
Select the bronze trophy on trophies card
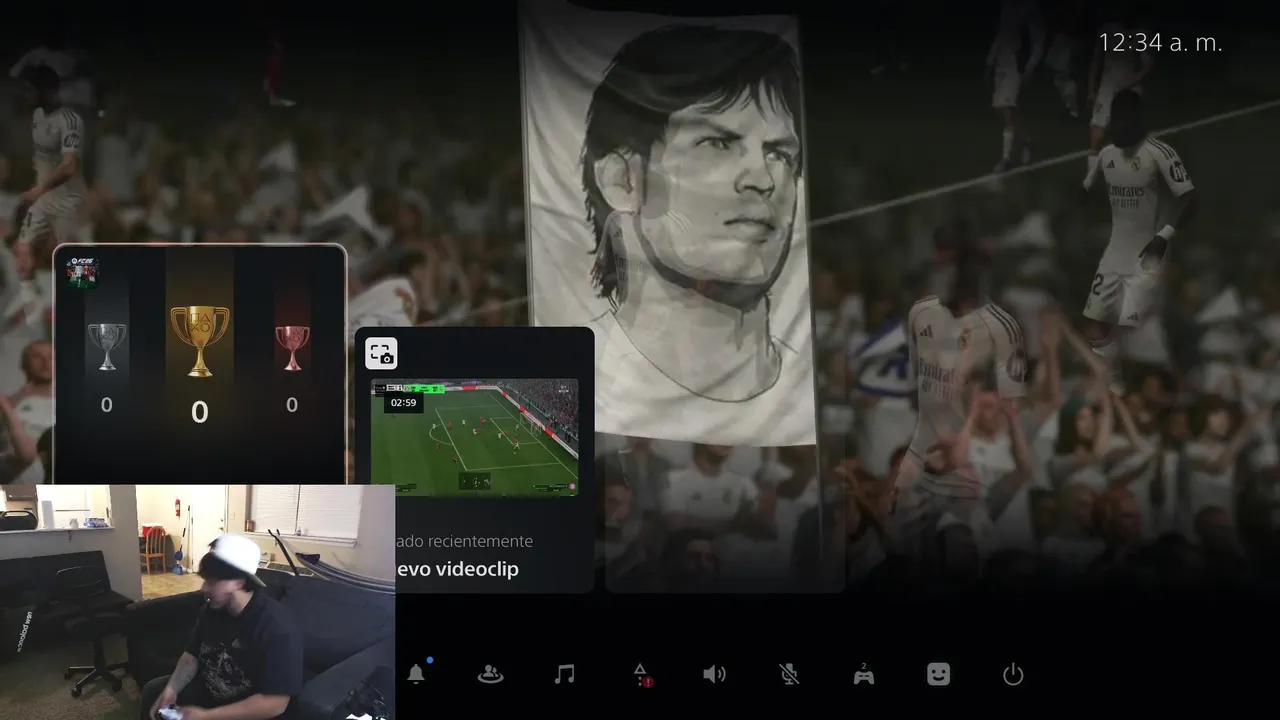pyautogui.click(x=292, y=347)
